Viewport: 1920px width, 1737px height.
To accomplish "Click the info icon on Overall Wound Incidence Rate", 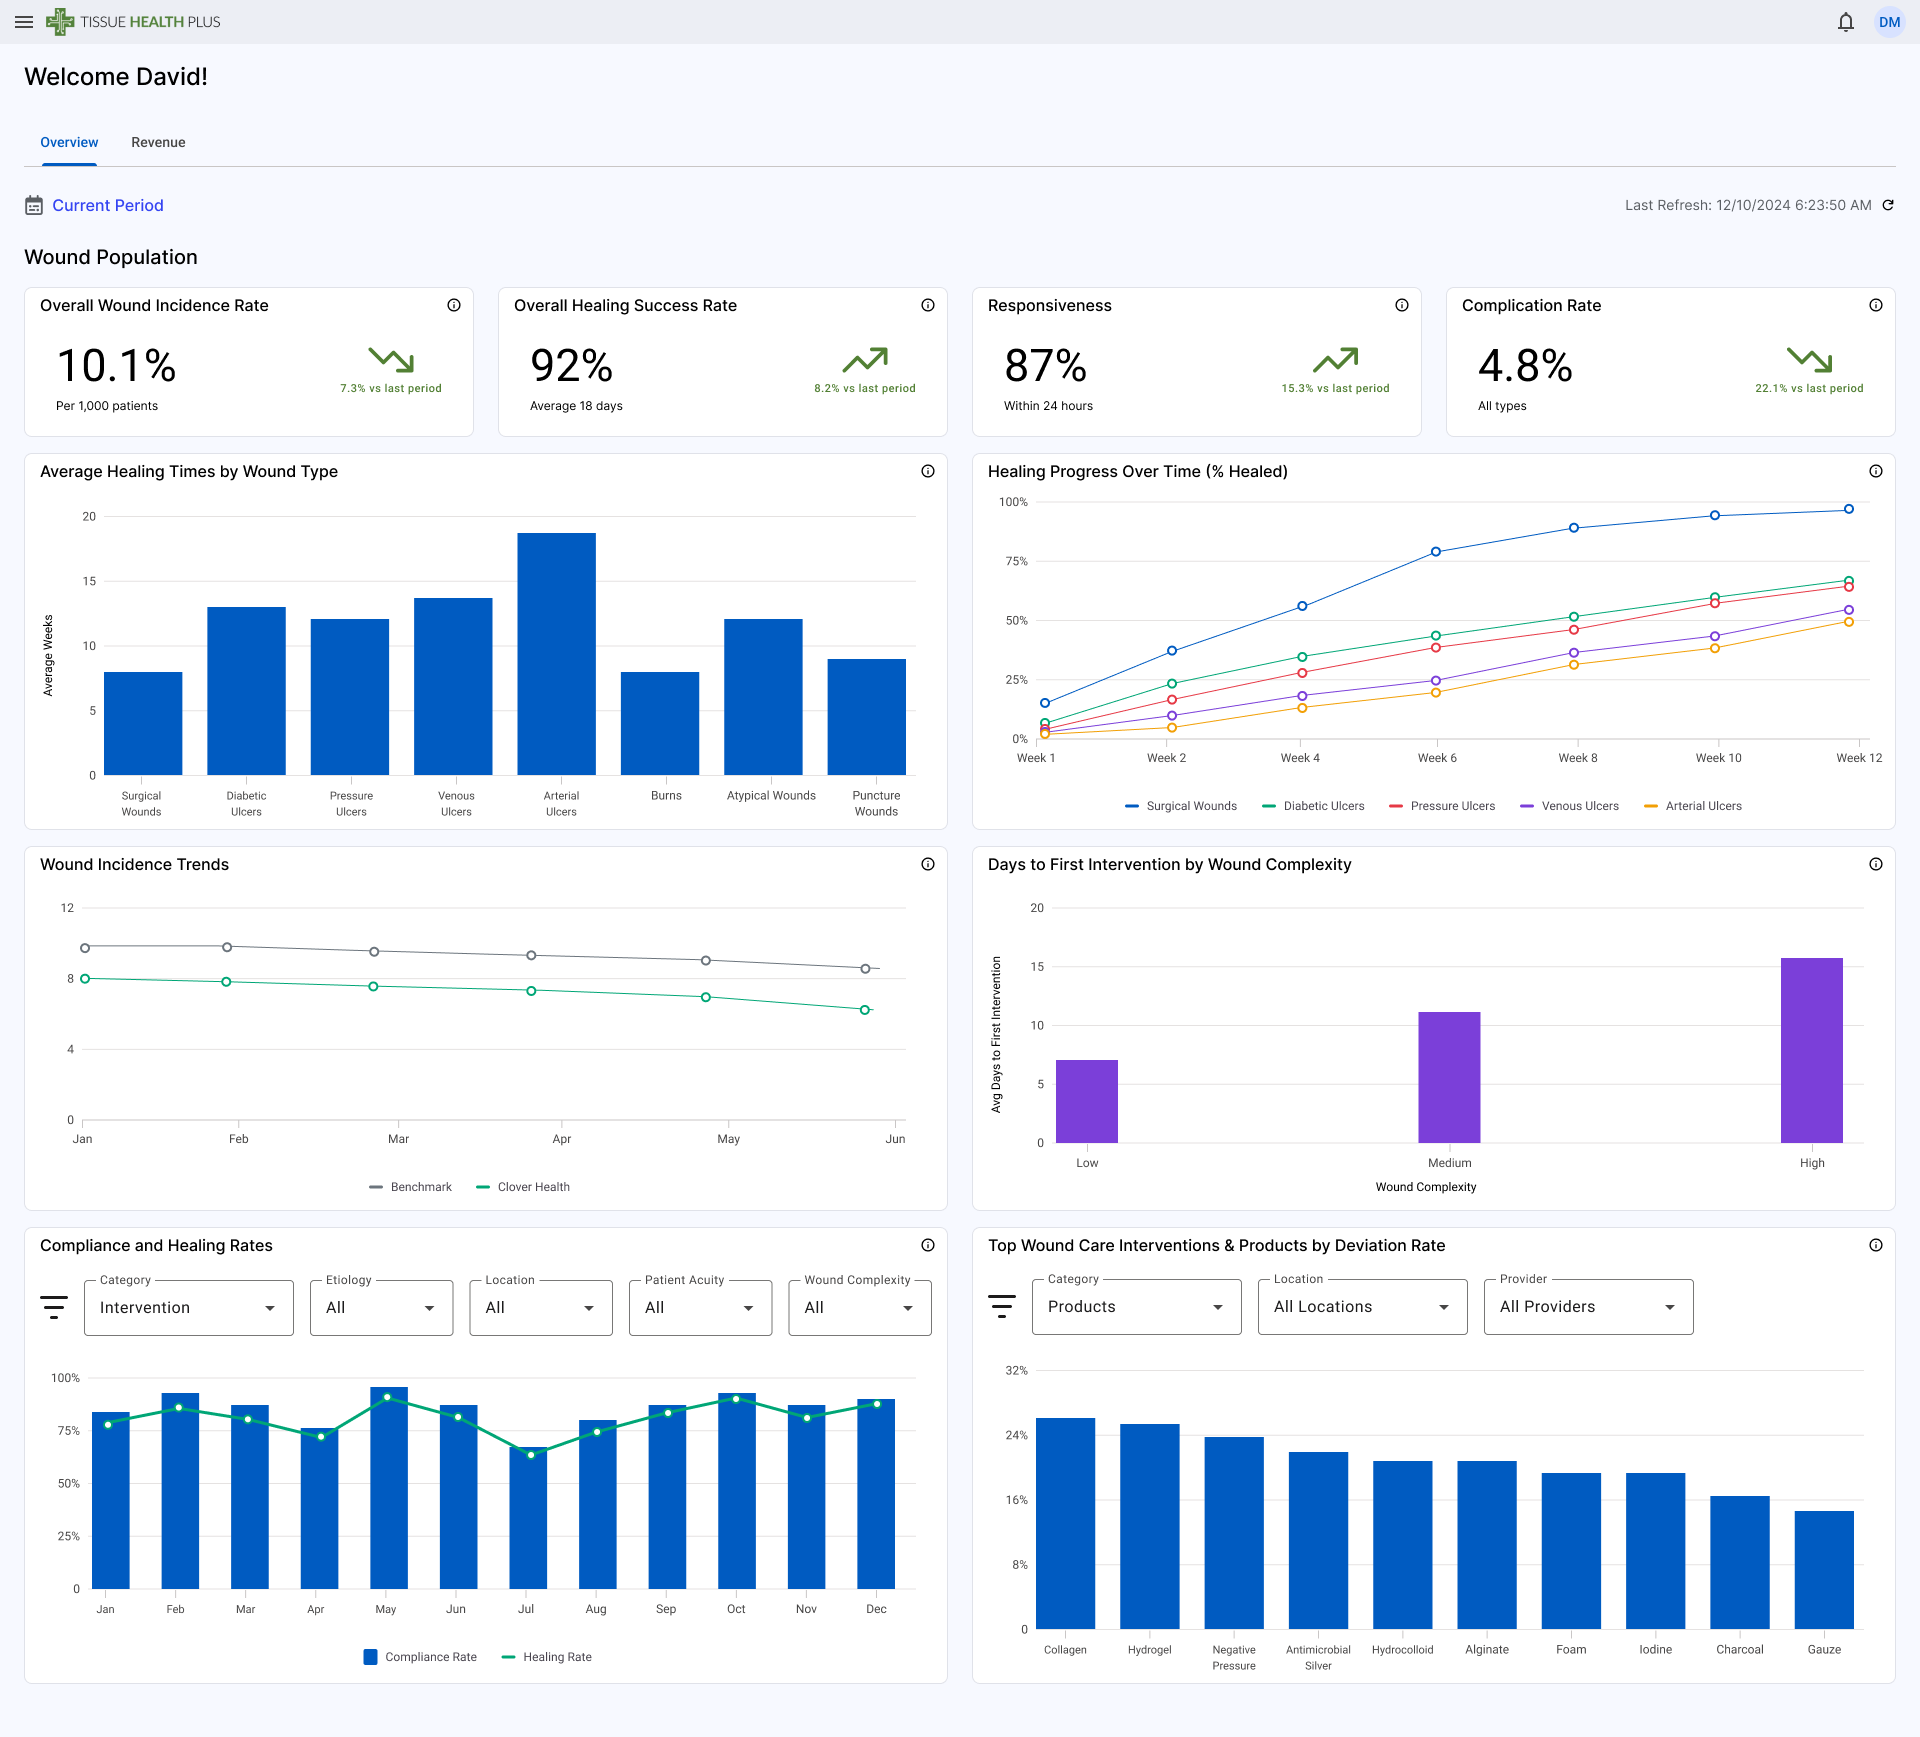I will [454, 305].
